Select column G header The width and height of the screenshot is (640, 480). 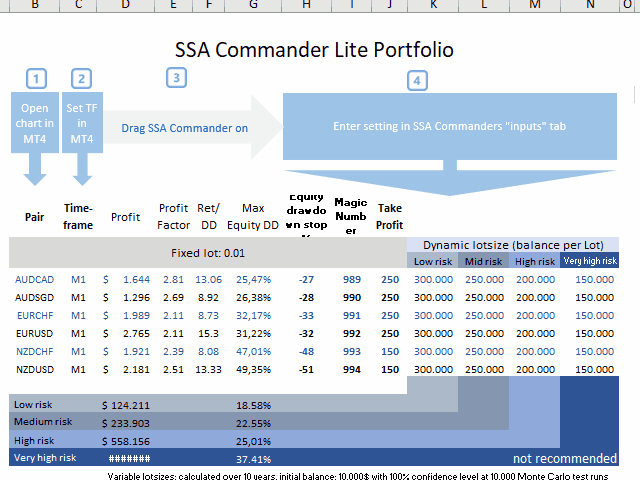click(253, 5)
